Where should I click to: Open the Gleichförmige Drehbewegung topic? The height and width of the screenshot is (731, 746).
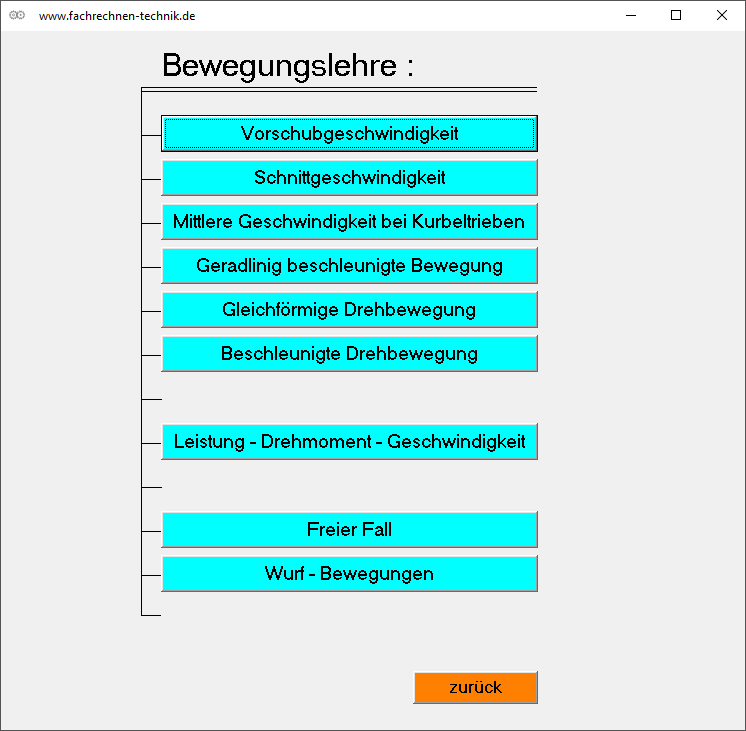[349, 310]
